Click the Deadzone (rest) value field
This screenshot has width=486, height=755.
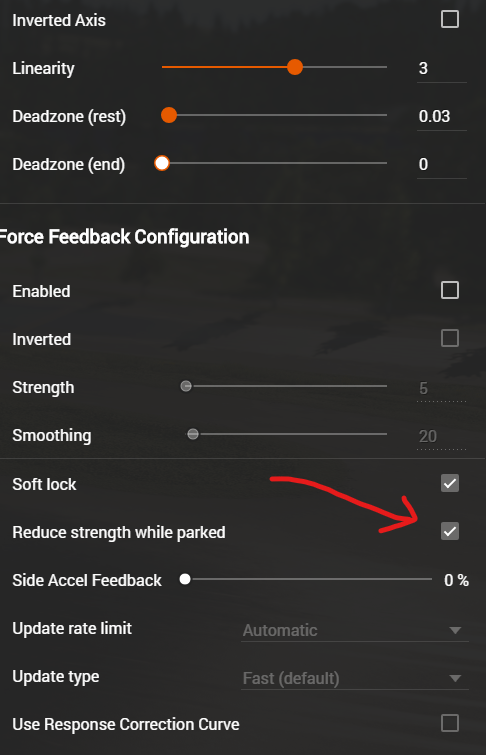point(442,117)
